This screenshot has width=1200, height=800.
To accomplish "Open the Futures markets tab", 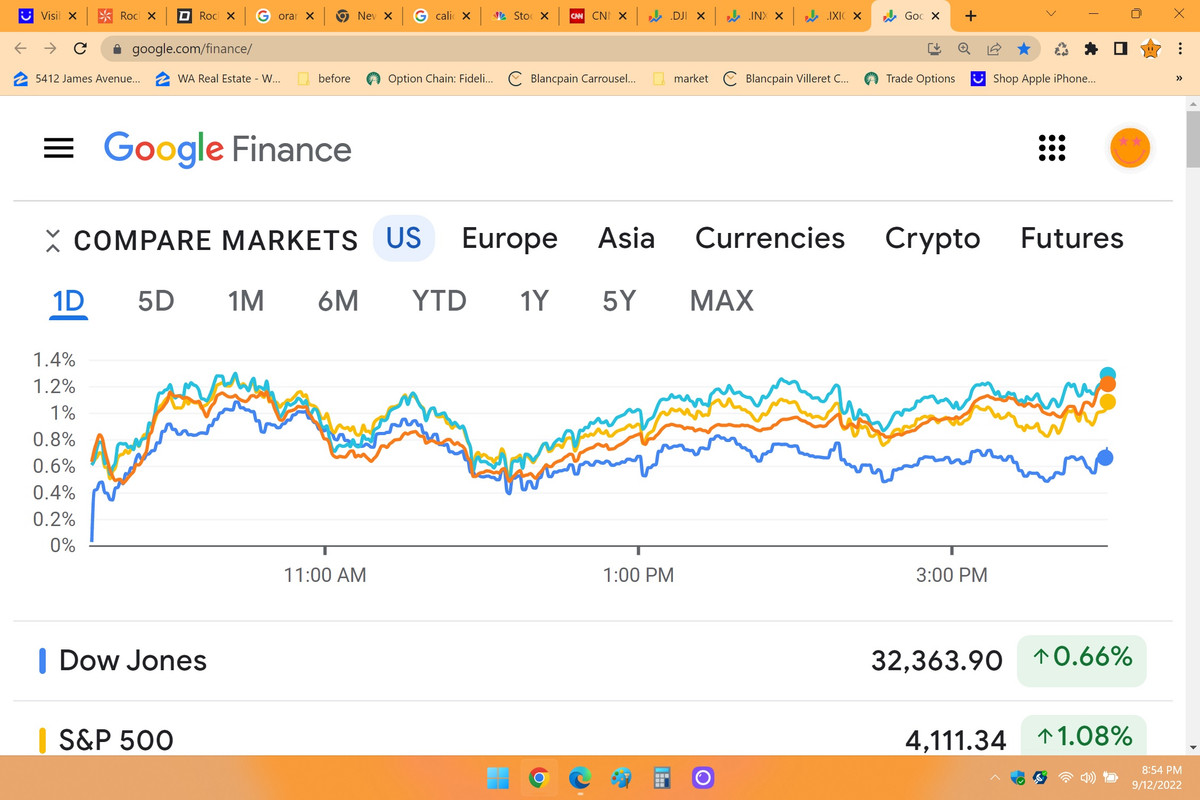I will coord(1072,238).
